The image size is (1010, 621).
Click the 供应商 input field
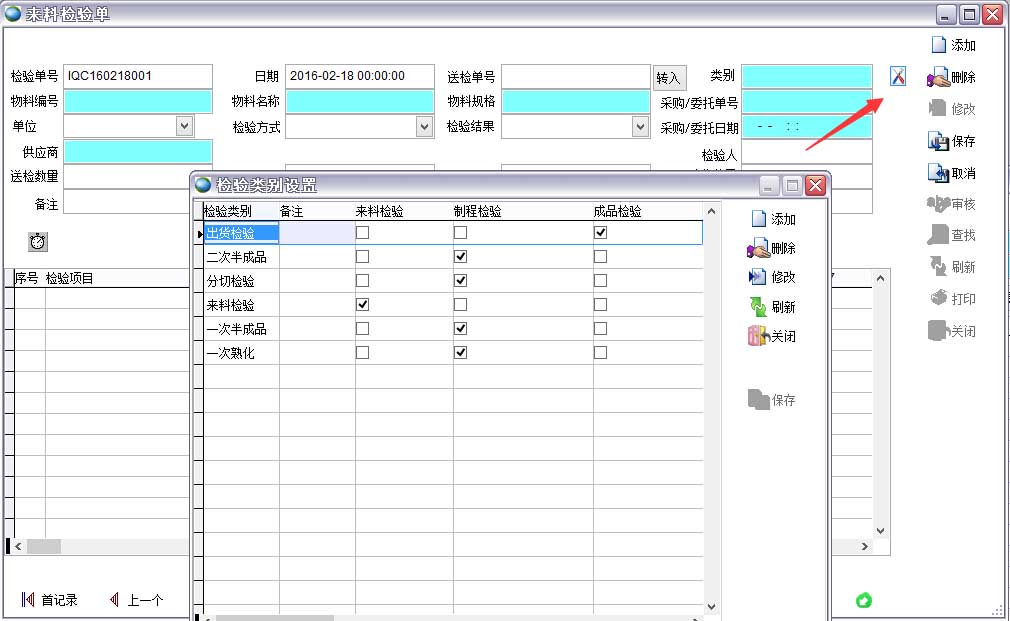tap(138, 151)
